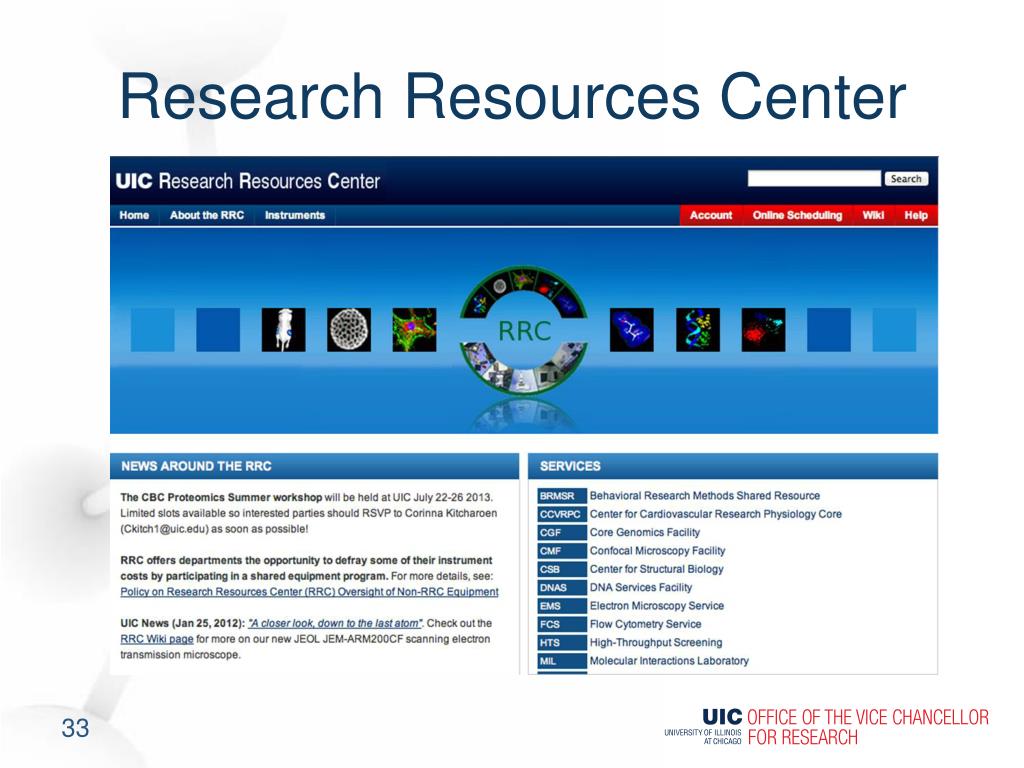Image resolution: width=1024 pixels, height=768 pixels.
Task: Click the search input field
Action: tap(814, 178)
